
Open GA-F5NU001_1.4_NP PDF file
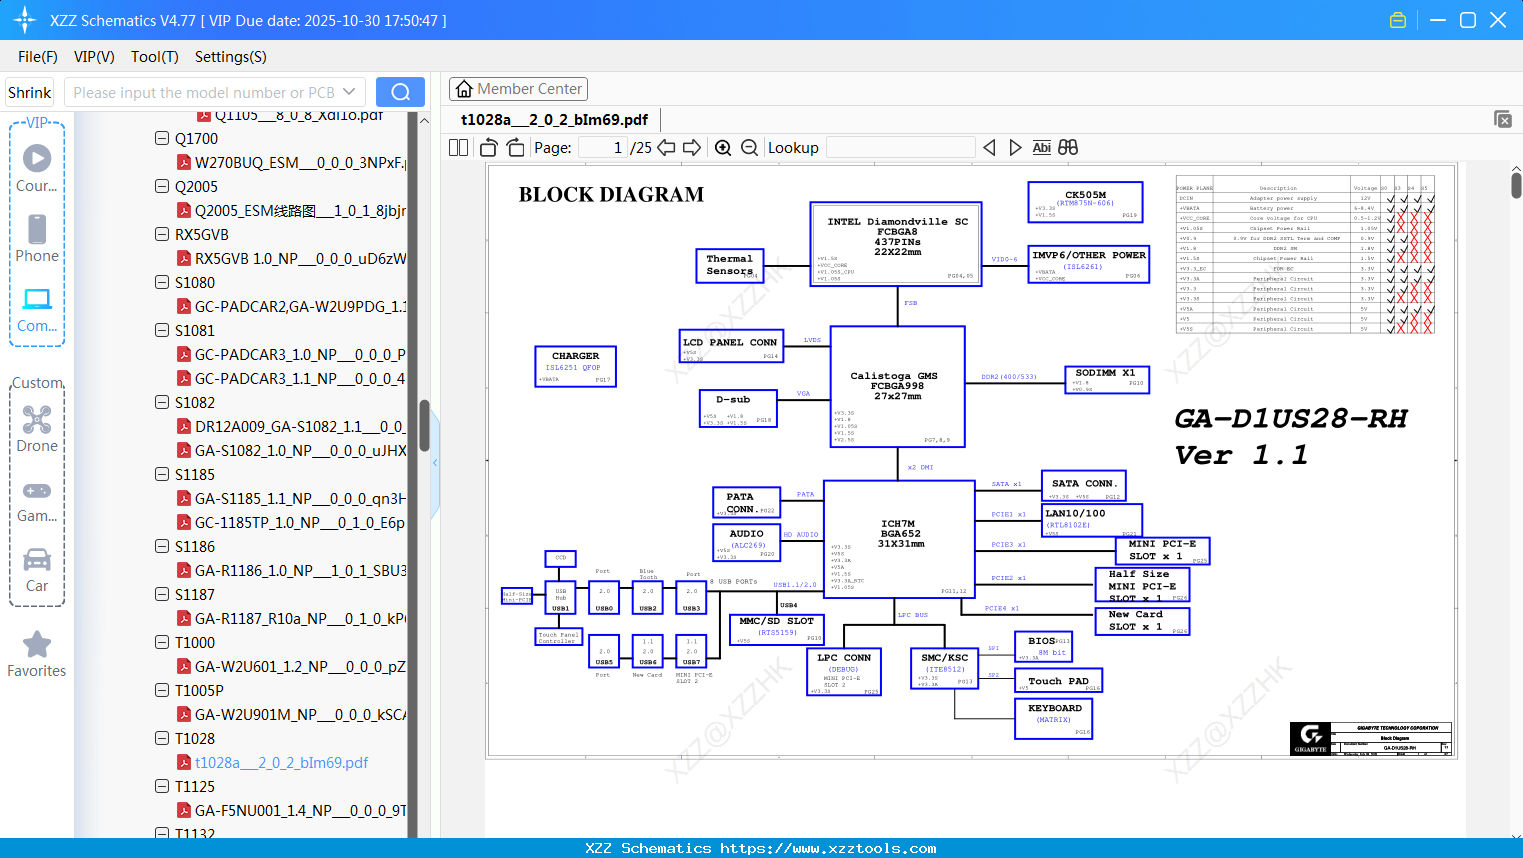[x=291, y=810]
